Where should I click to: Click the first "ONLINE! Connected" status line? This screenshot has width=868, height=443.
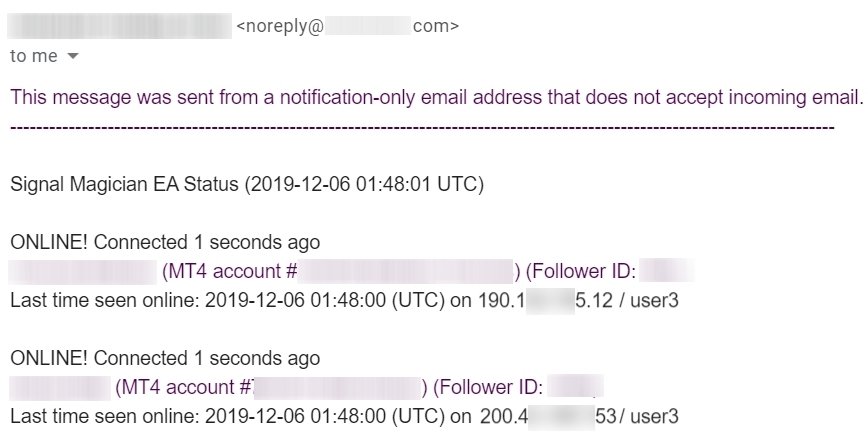pyautogui.click(x=164, y=242)
